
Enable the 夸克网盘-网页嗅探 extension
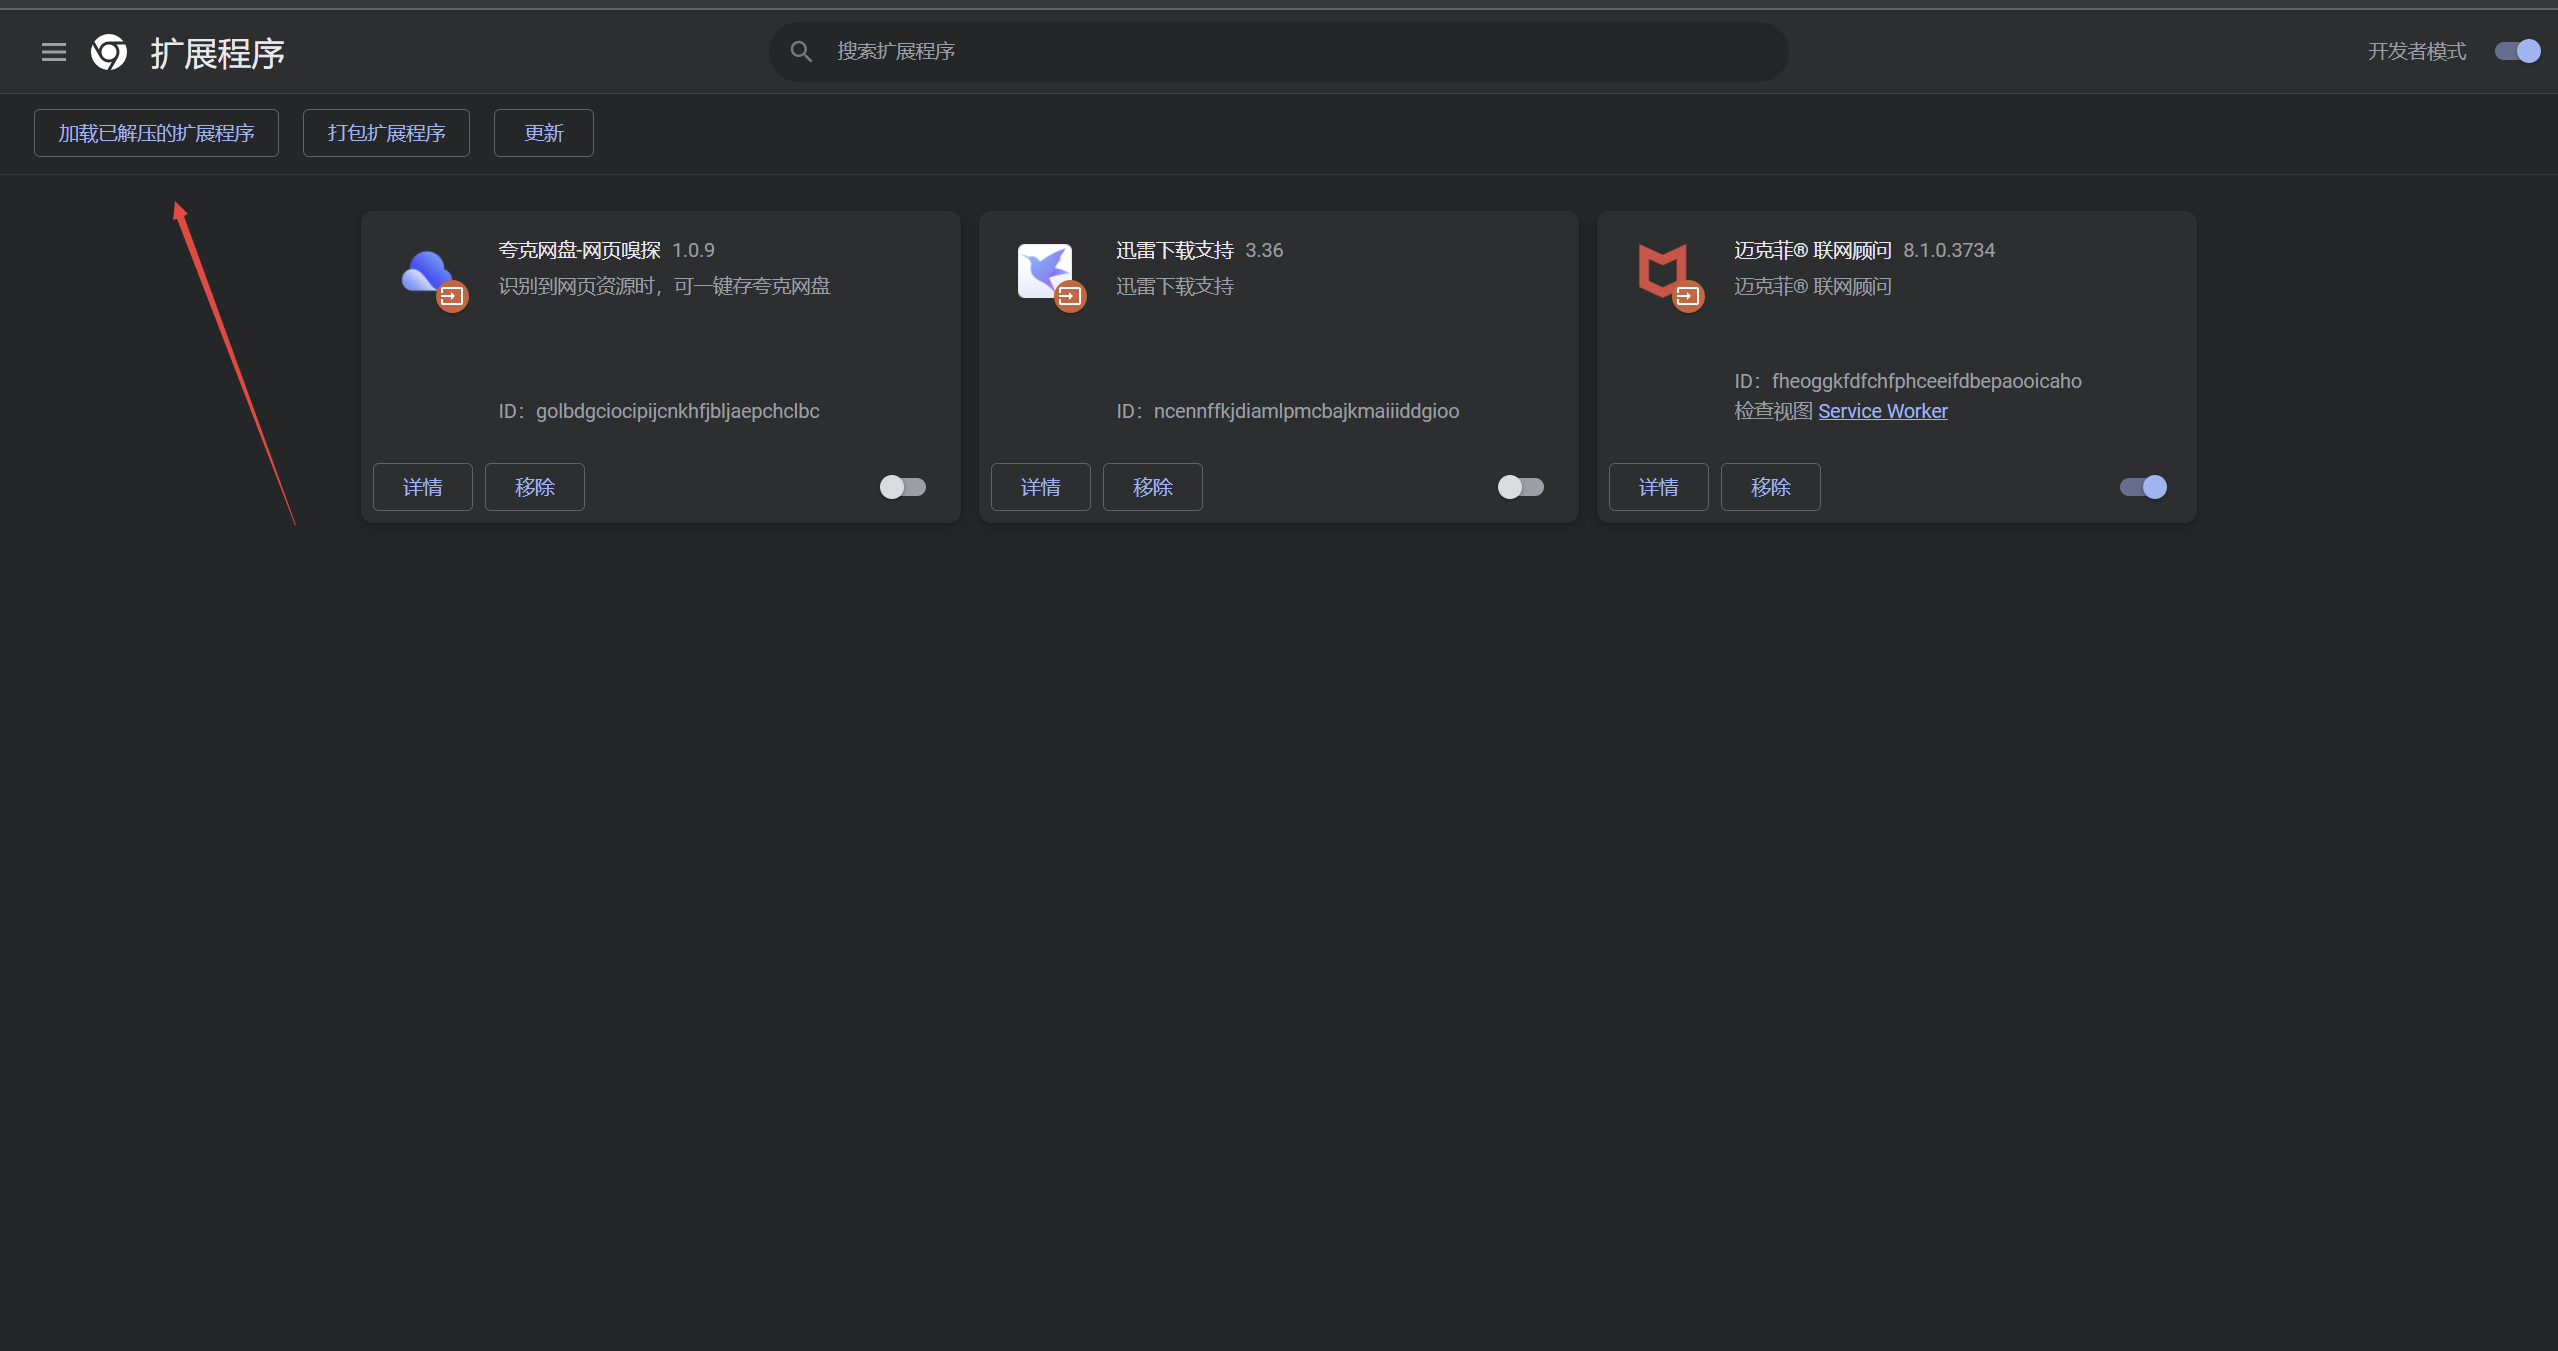click(901, 487)
